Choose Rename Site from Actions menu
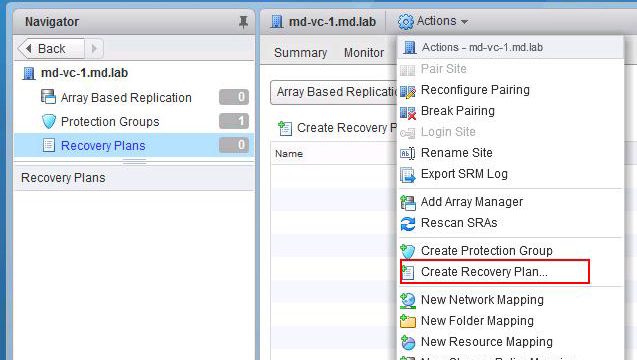The width and height of the screenshot is (637, 360). pos(457,153)
